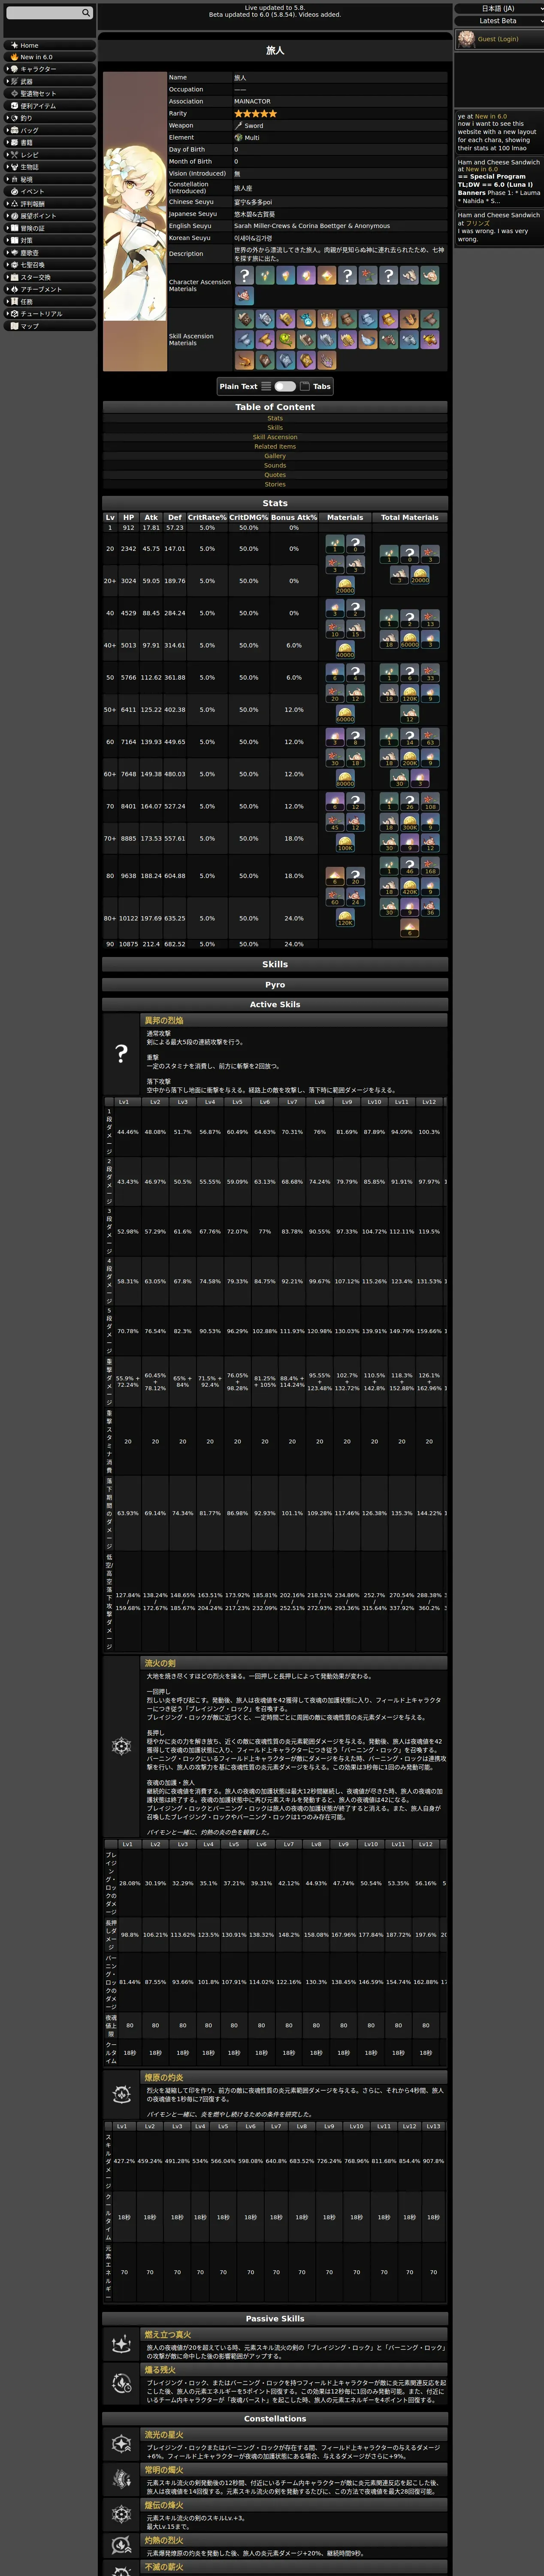Jump to Sounds in Table of Content
The image size is (544, 2576).
click(x=275, y=465)
